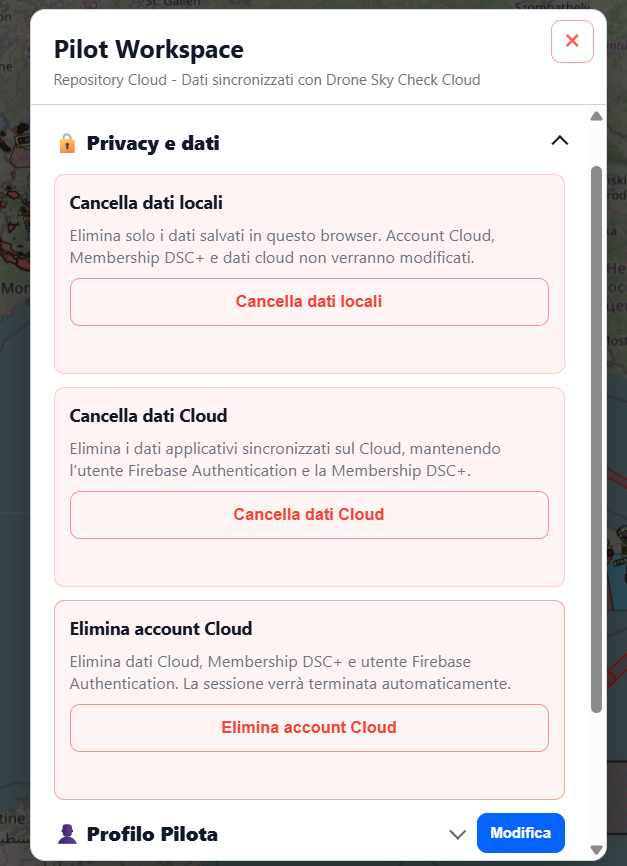The image size is (627, 866).
Task: Click the Elimina account Cloud card heading
Action: point(161,629)
